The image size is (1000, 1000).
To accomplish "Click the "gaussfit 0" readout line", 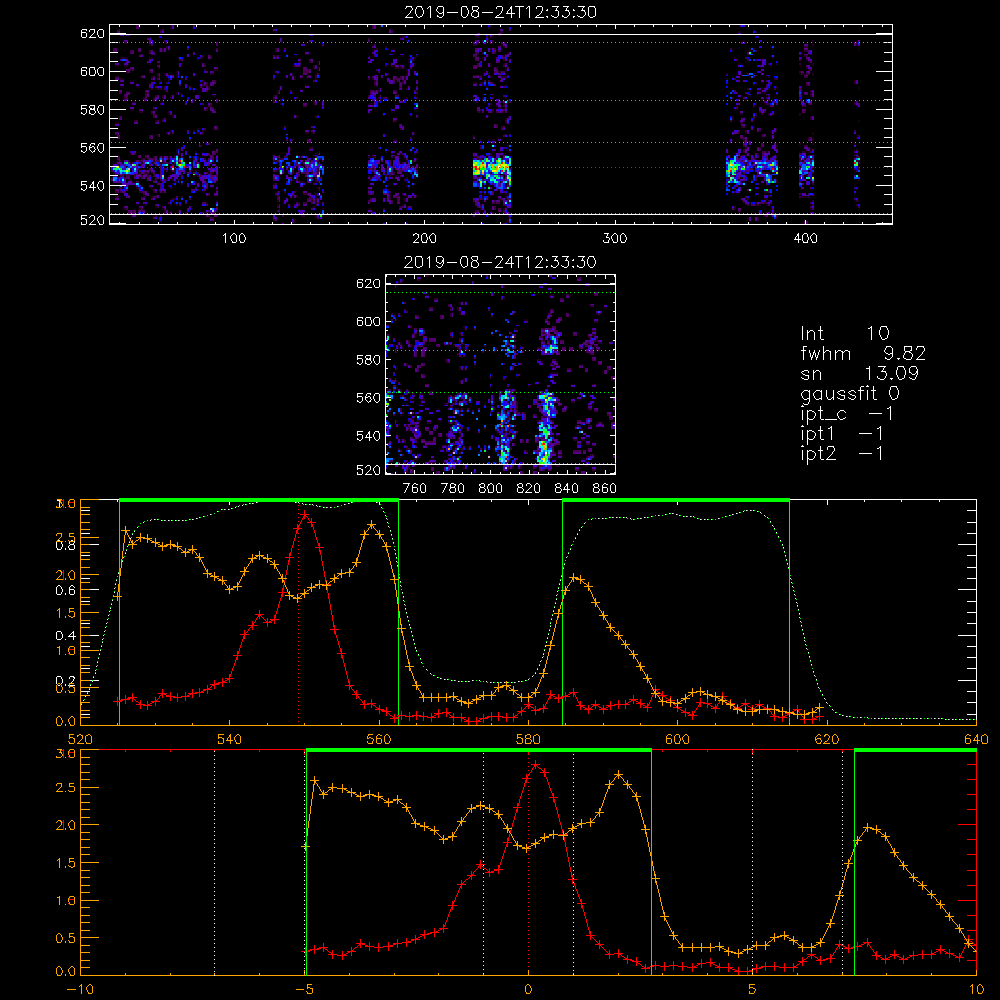I will point(849,393).
